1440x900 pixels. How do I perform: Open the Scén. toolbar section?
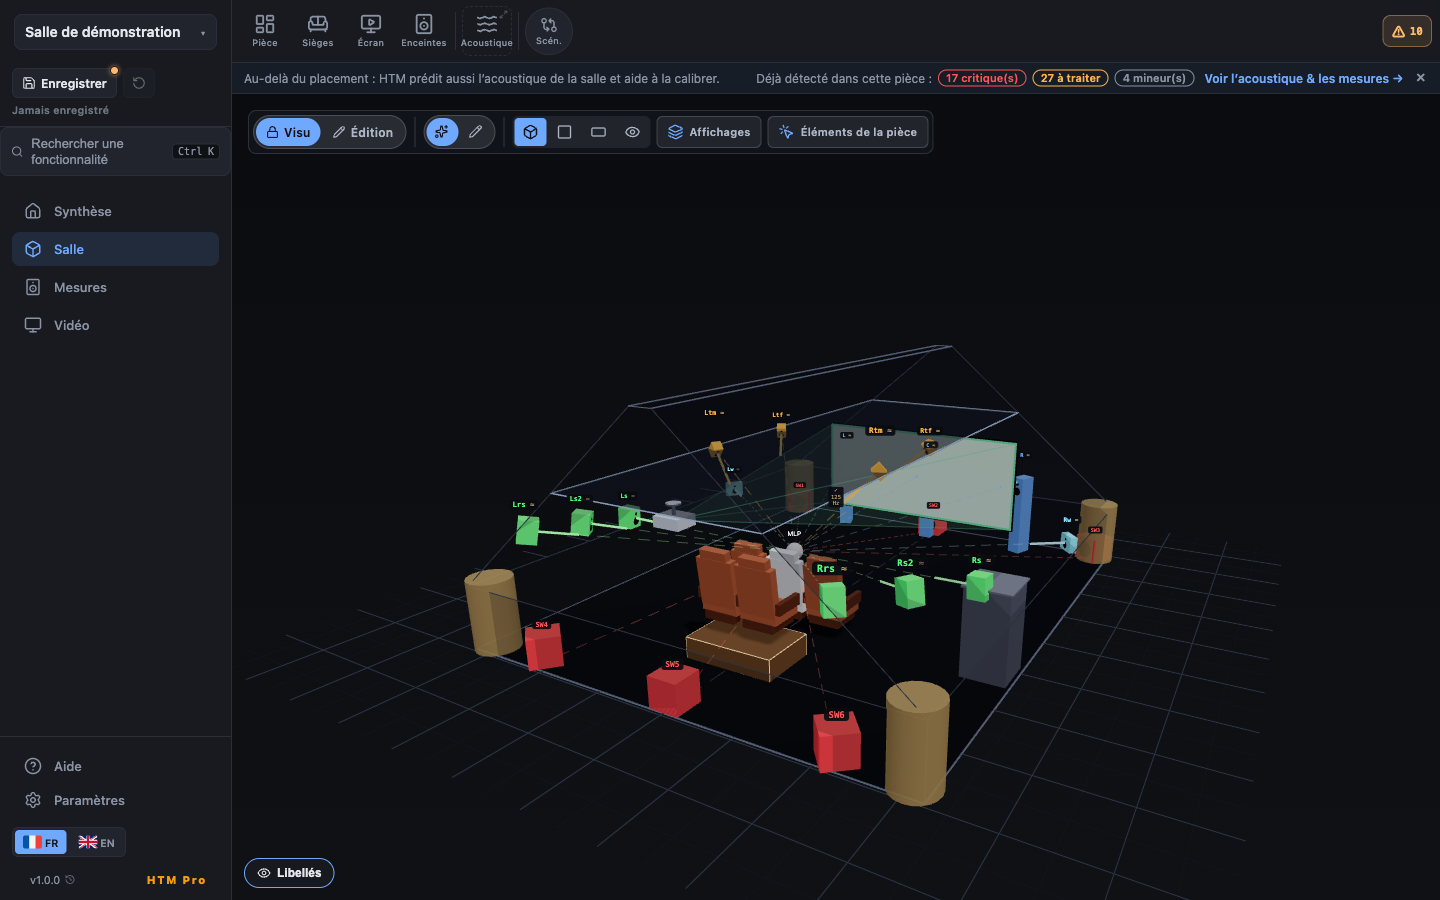[549, 31]
